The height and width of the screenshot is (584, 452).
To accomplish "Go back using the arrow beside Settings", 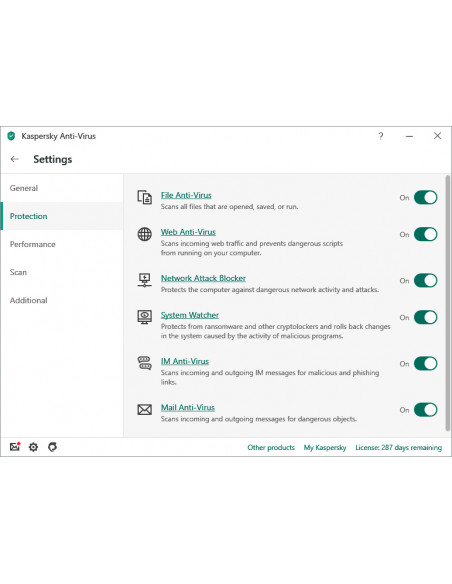I will point(15,159).
